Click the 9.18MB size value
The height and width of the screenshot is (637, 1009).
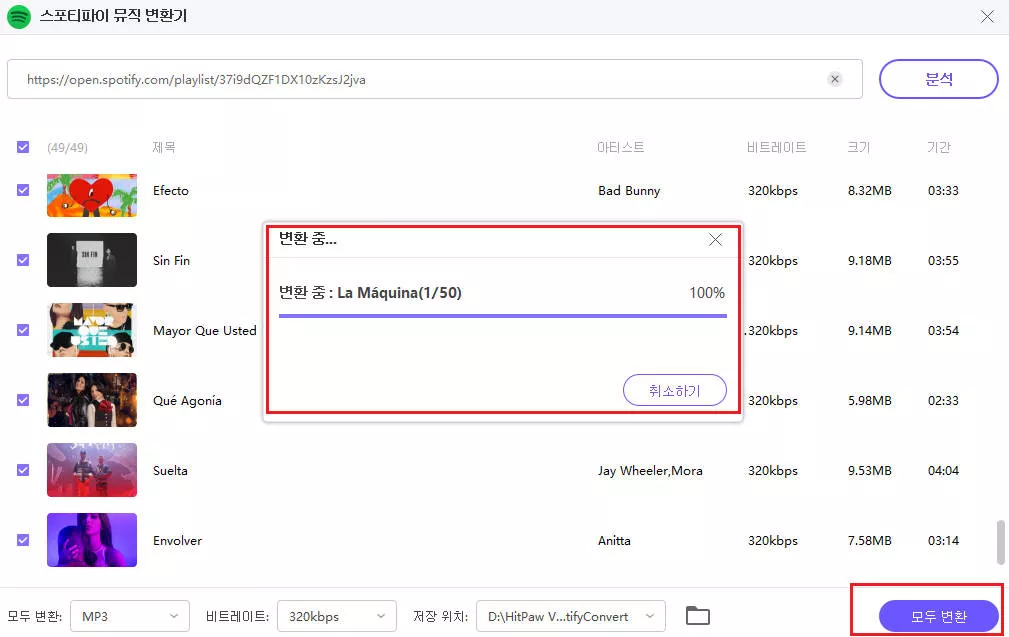[x=869, y=260]
